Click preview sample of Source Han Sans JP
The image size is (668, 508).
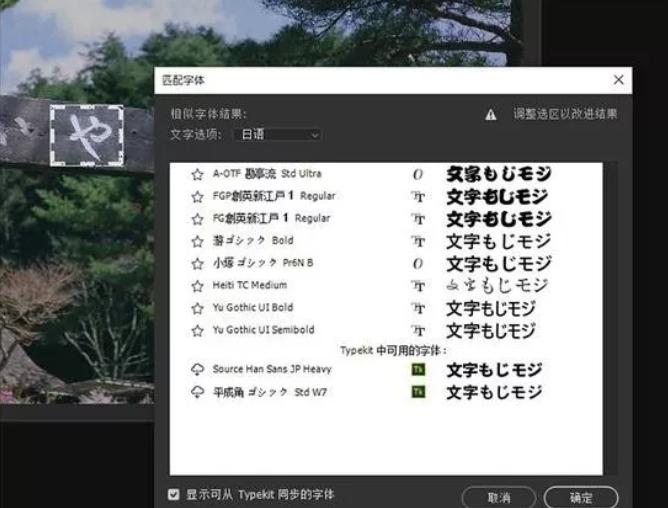click(494, 369)
